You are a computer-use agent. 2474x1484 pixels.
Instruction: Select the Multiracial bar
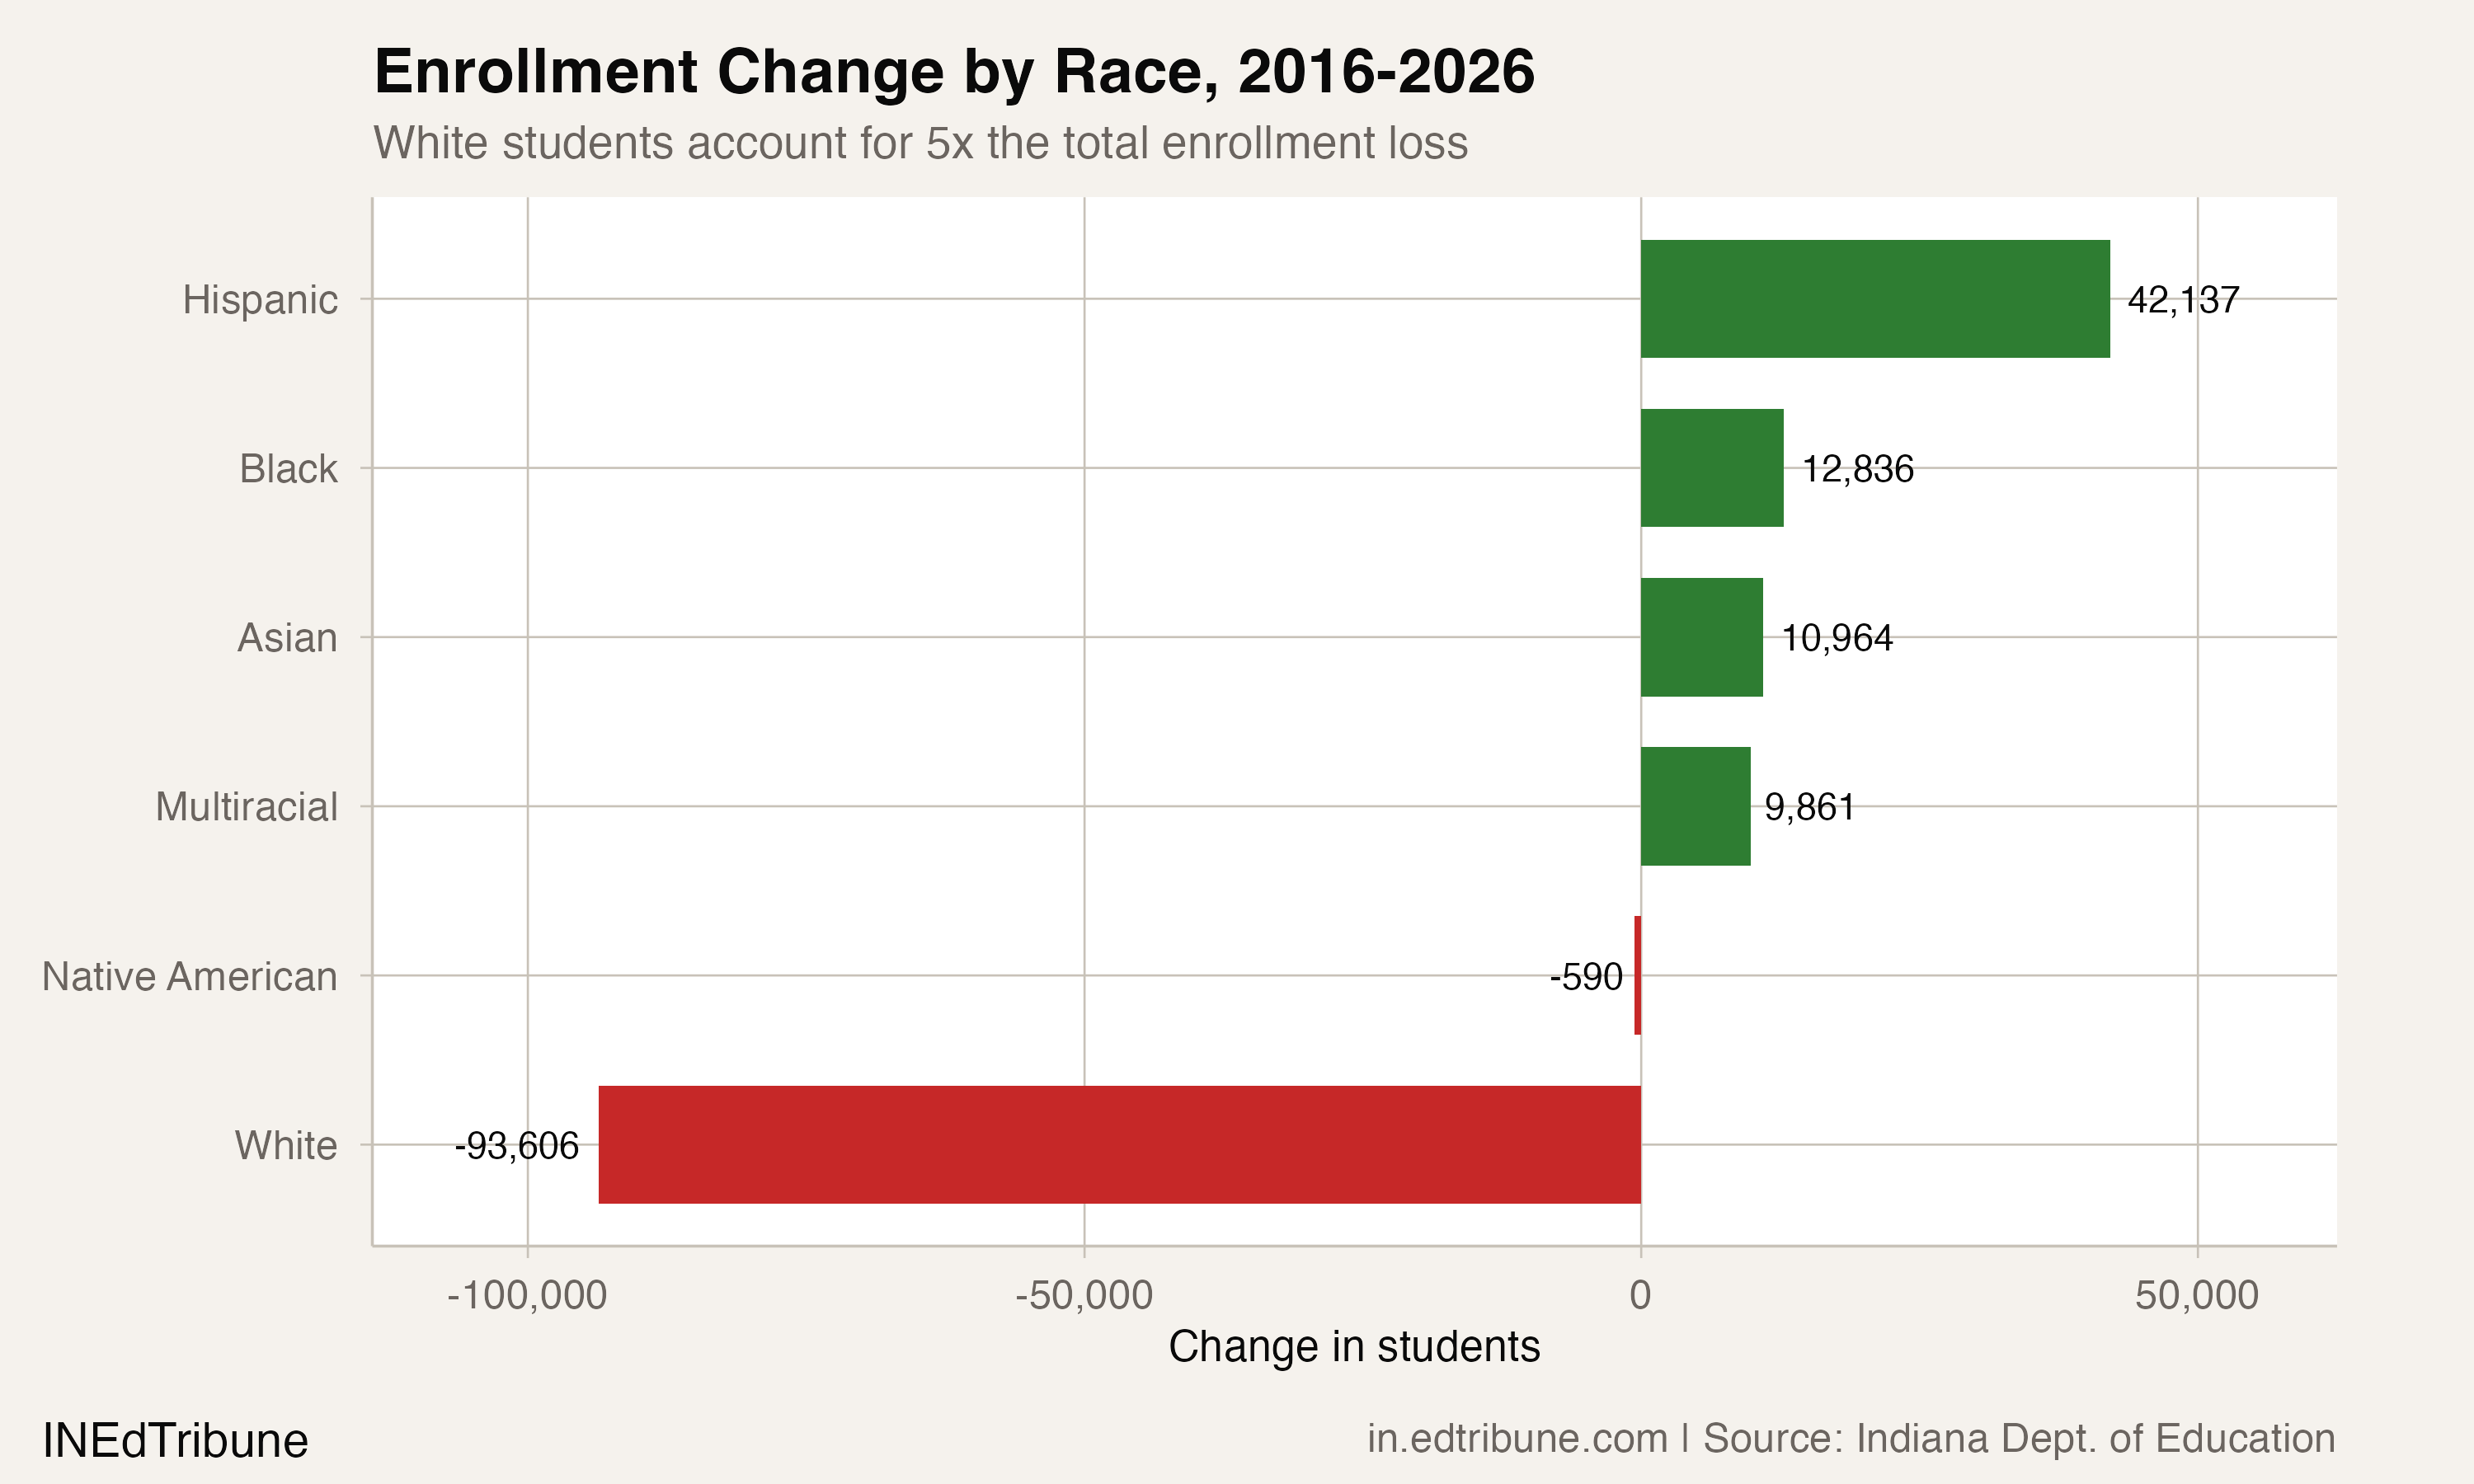pyautogui.click(x=1695, y=806)
